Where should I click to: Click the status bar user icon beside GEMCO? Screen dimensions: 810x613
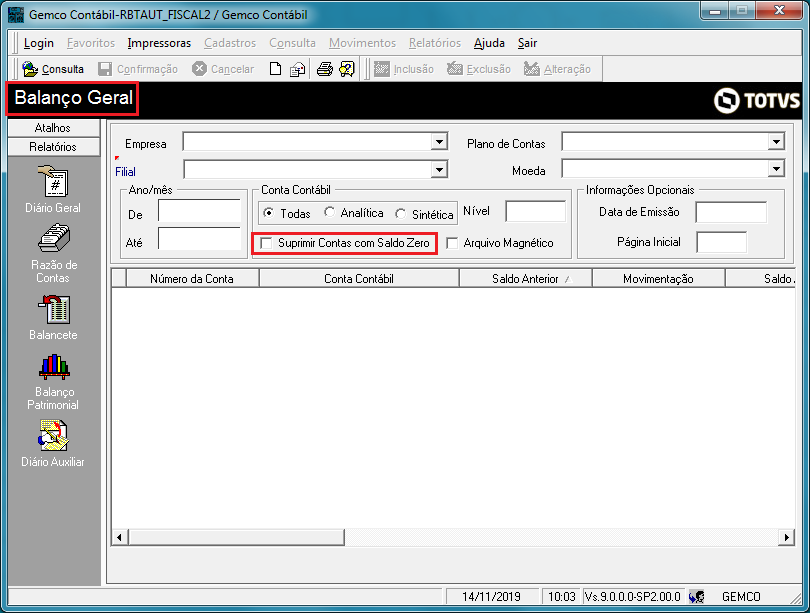click(696, 597)
